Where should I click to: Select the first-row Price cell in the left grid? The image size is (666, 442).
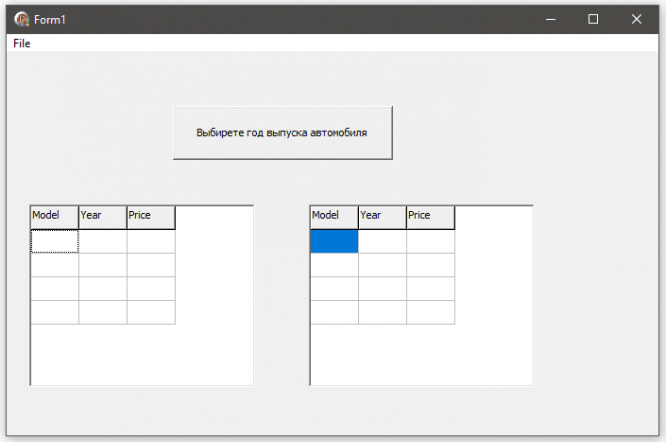click(151, 241)
